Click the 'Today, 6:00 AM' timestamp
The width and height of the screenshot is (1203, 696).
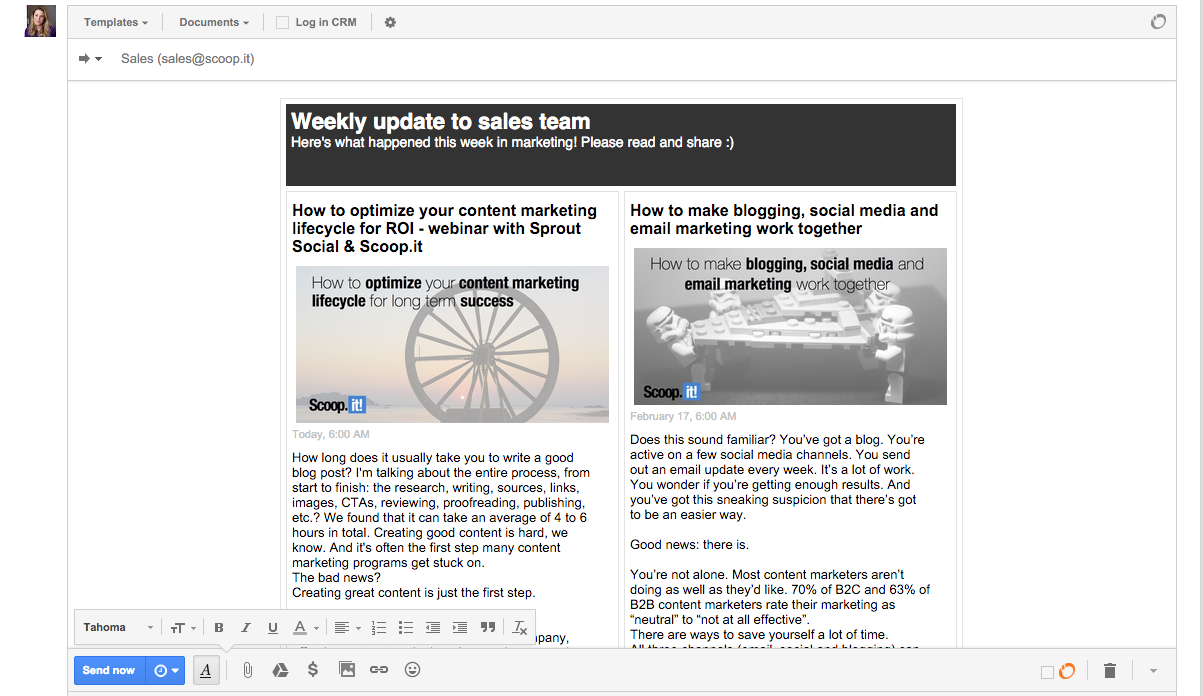(331, 435)
